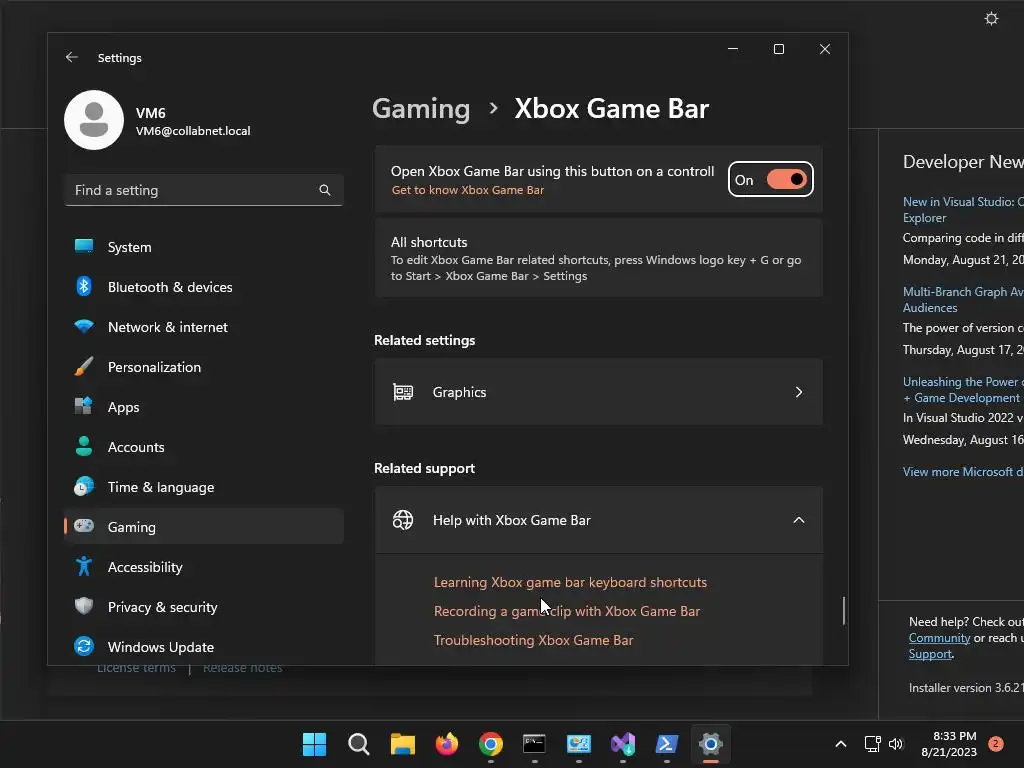Show hidden system tray icons

tap(841, 744)
